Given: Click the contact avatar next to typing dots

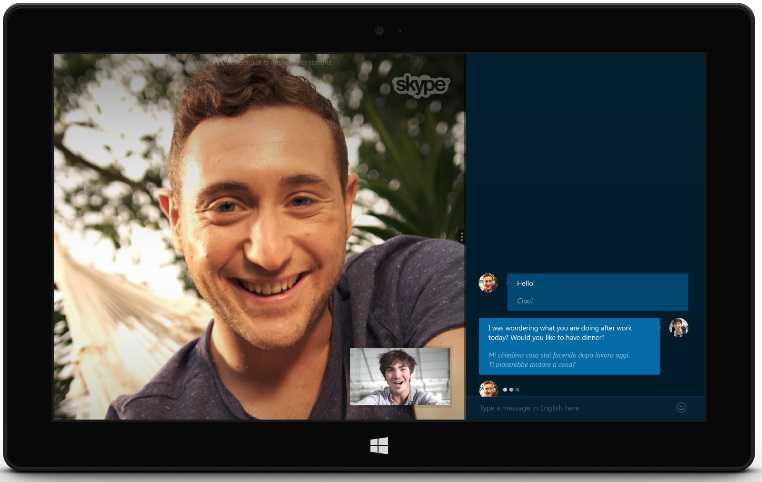Looking at the screenshot, I should point(488,389).
